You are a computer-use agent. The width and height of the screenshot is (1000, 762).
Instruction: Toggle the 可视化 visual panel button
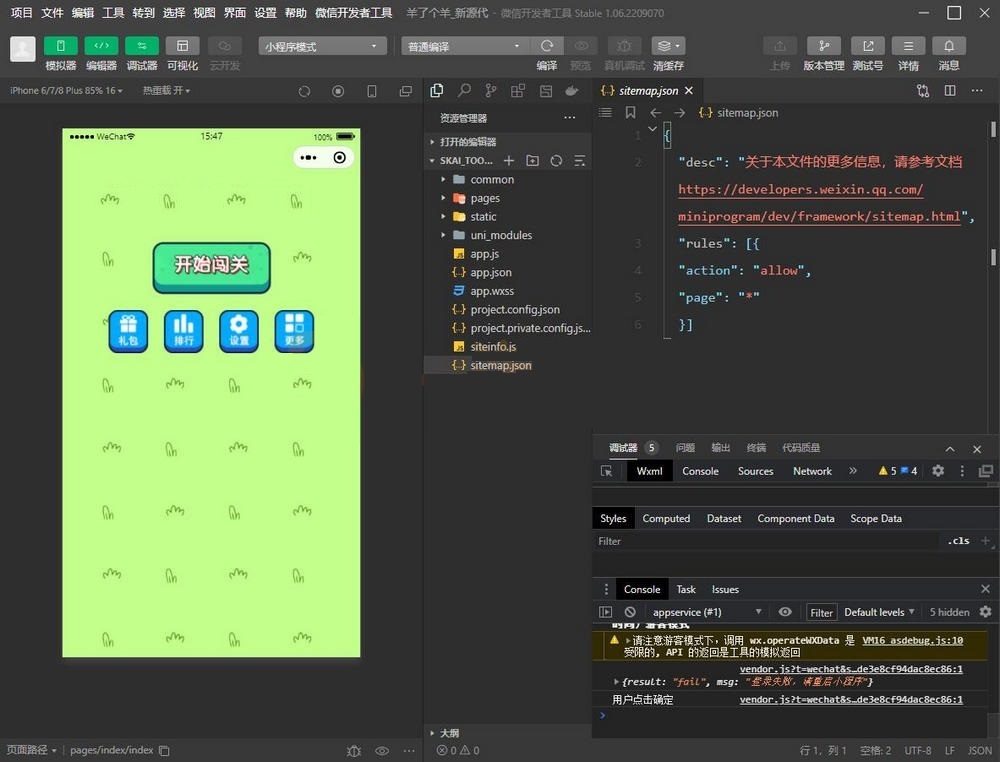(182, 46)
